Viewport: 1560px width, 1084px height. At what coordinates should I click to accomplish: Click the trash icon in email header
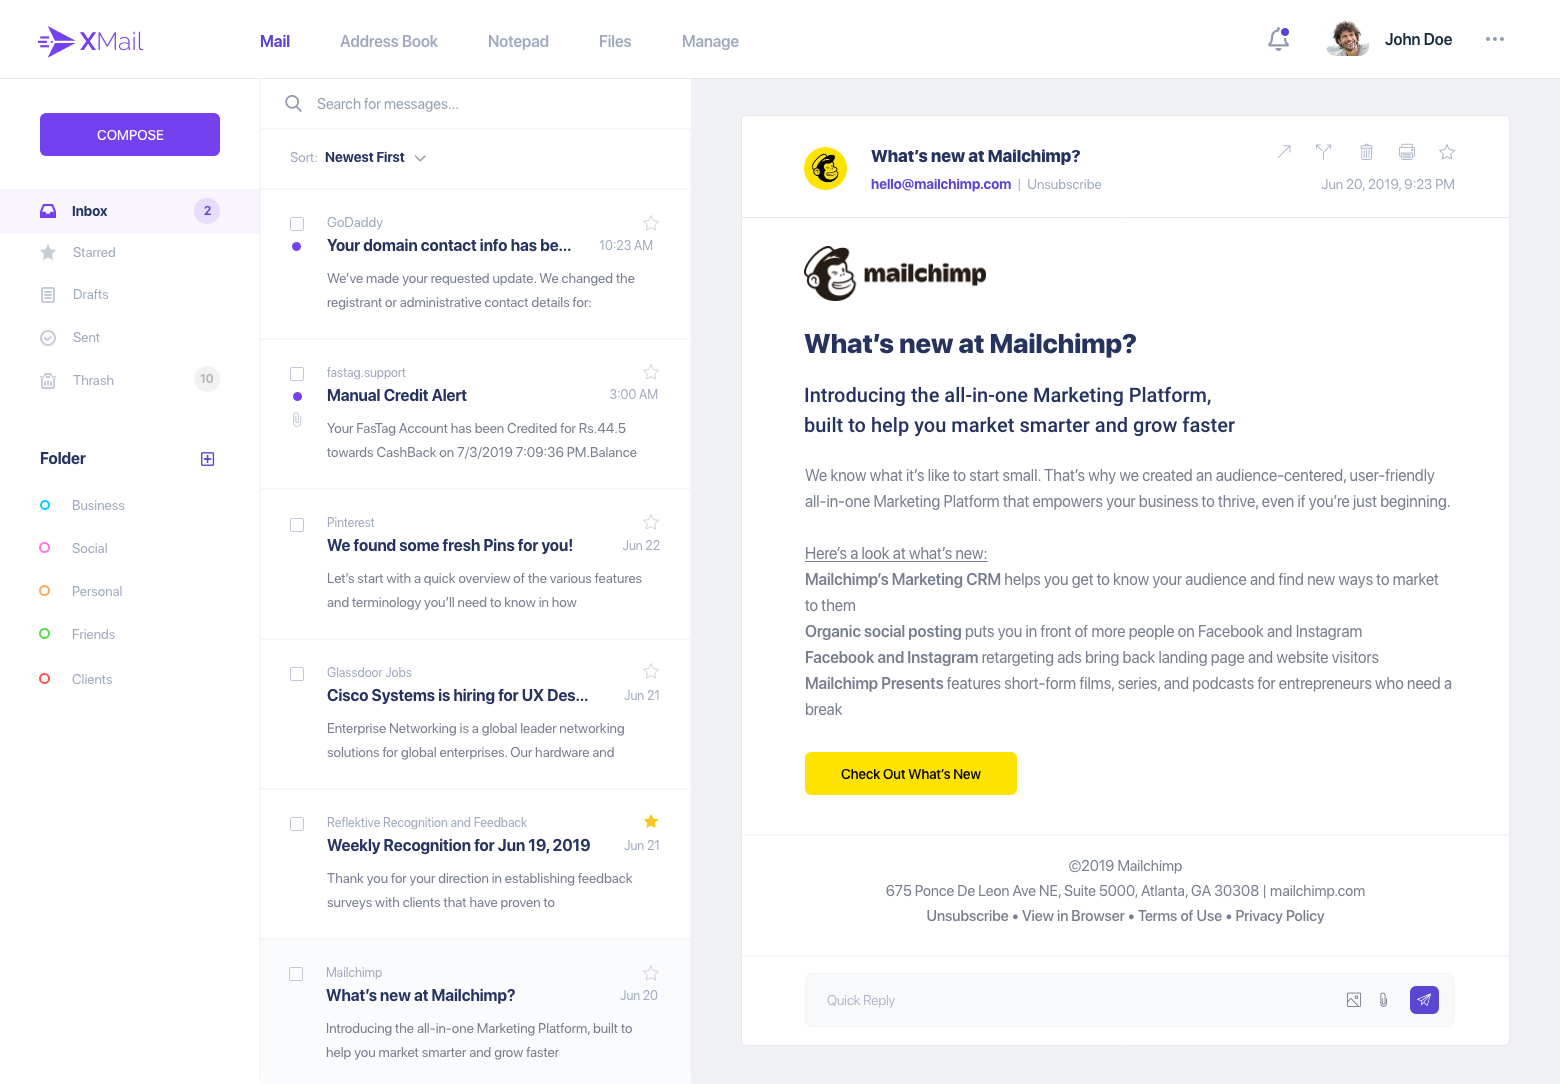(x=1366, y=152)
